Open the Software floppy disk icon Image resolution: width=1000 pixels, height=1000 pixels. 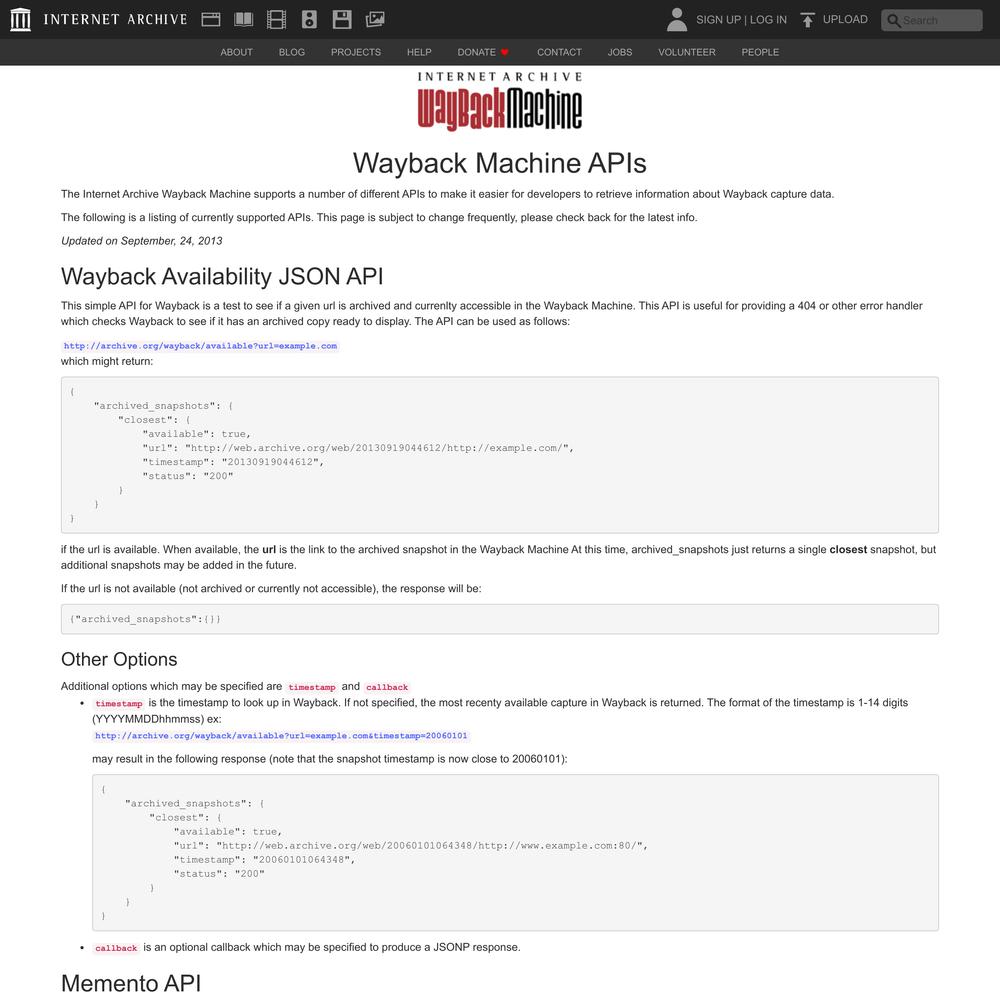click(342, 20)
